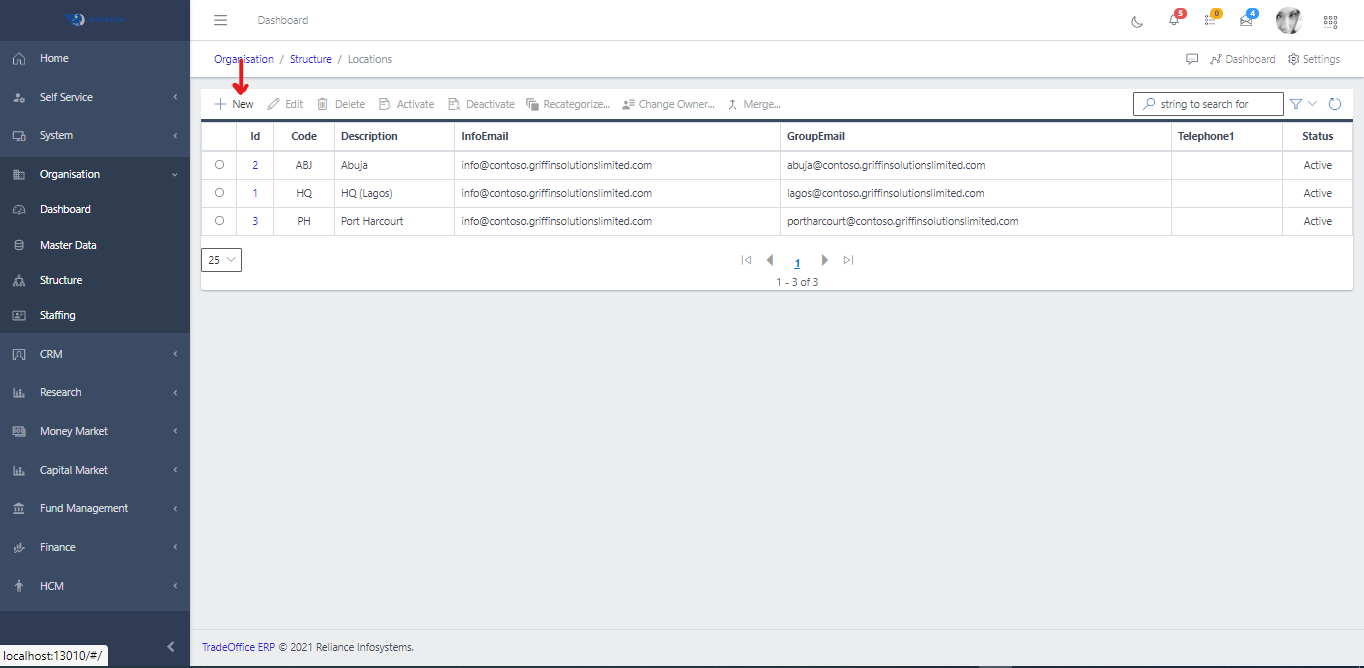Open the messages envelope icon

coord(1246,21)
